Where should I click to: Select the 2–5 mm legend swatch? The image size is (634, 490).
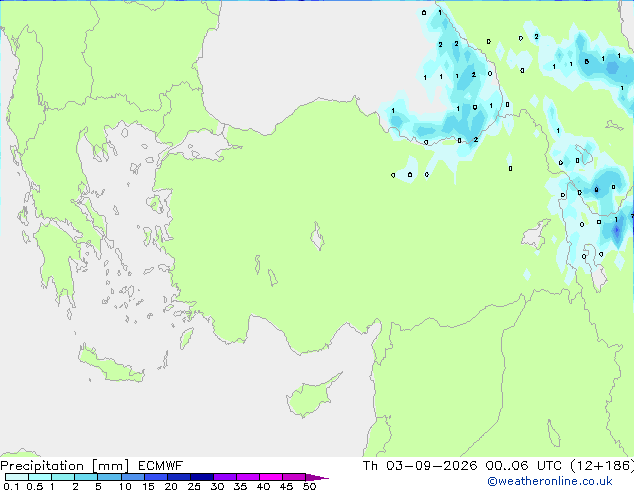tap(86, 477)
